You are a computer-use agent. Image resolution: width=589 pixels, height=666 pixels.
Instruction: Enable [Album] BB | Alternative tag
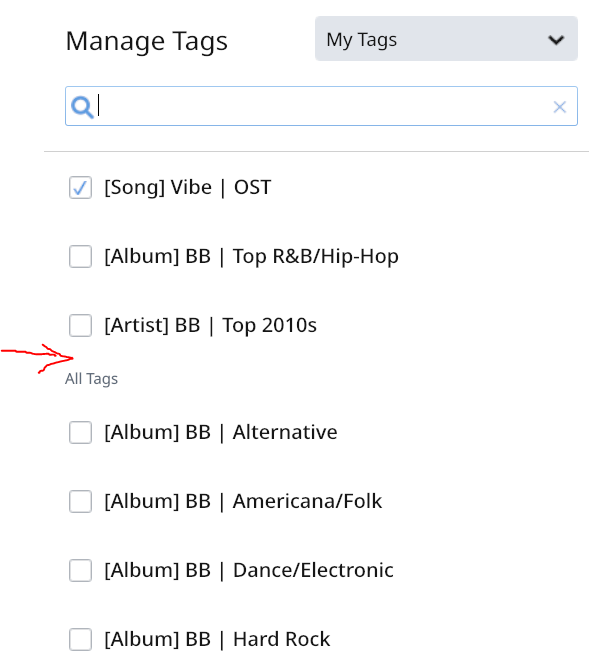click(80, 432)
